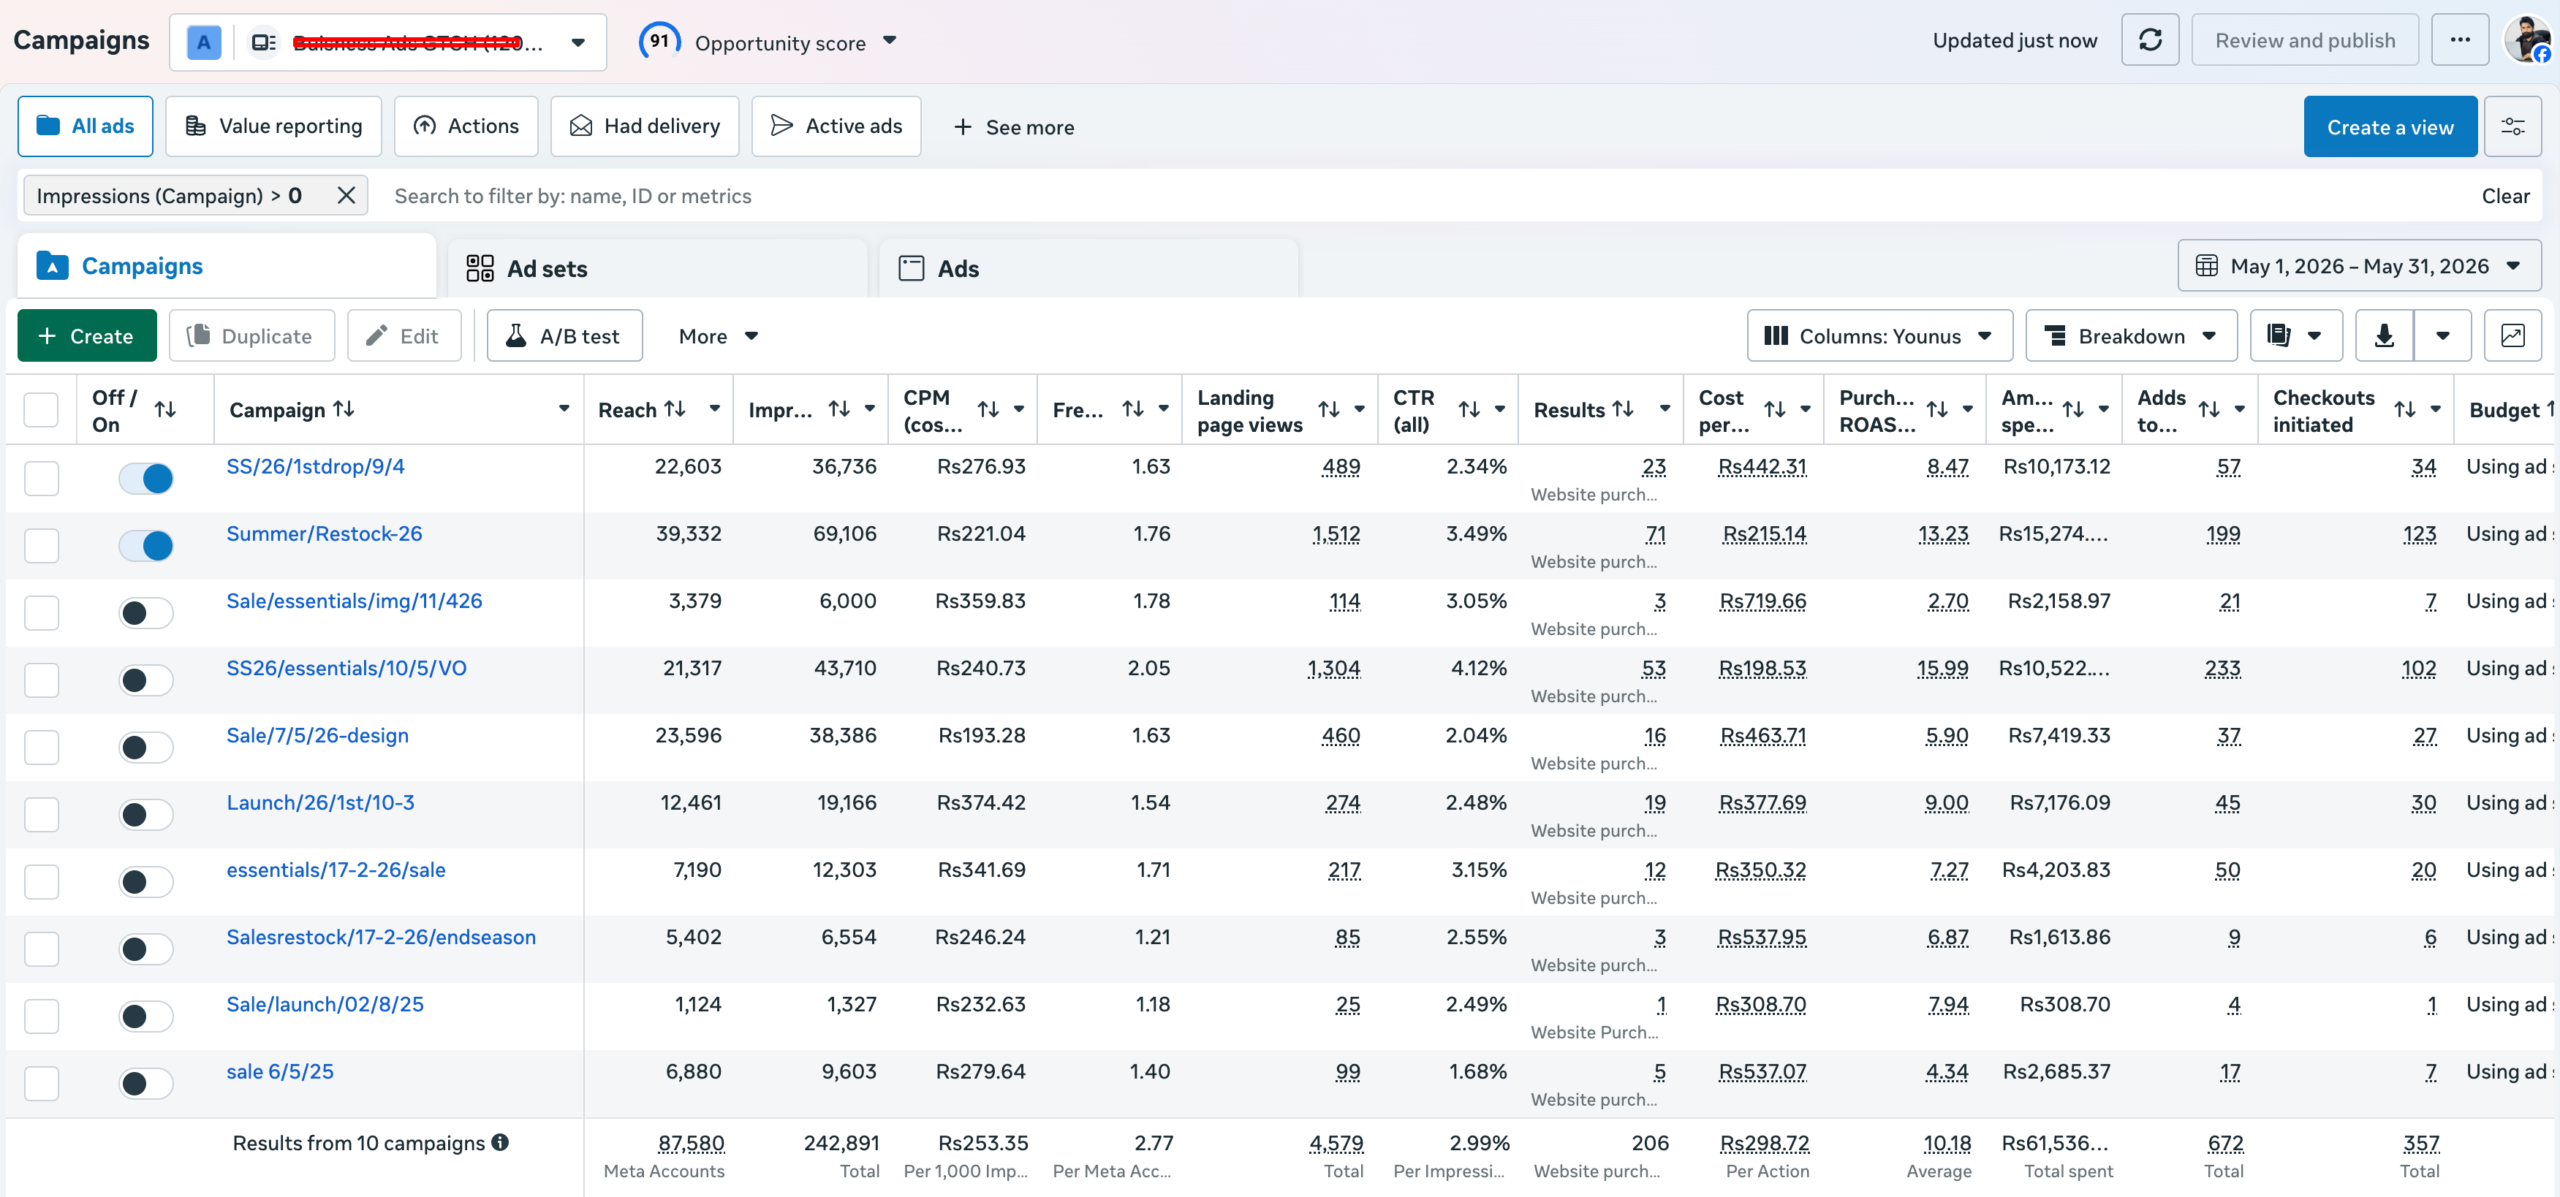Click the green Create button

[87, 336]
